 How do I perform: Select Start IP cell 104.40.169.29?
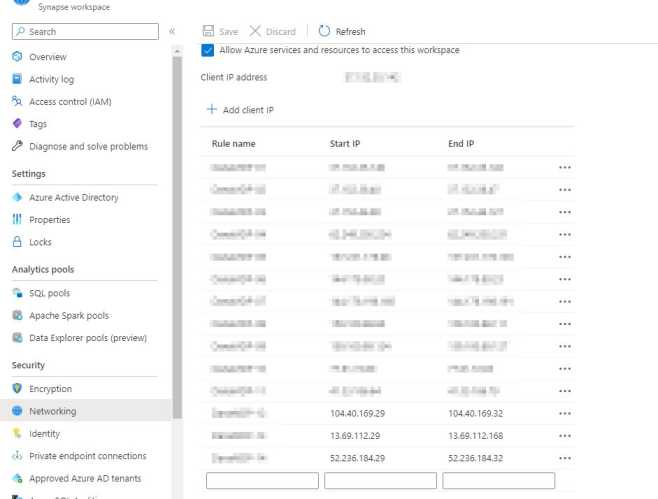[x=358, y=413]
